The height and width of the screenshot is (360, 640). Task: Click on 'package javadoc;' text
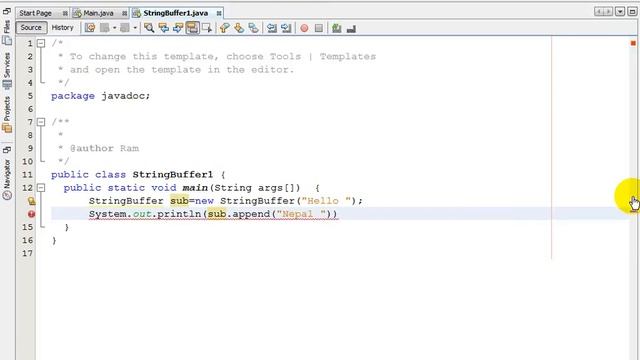(x=100, y=96)
